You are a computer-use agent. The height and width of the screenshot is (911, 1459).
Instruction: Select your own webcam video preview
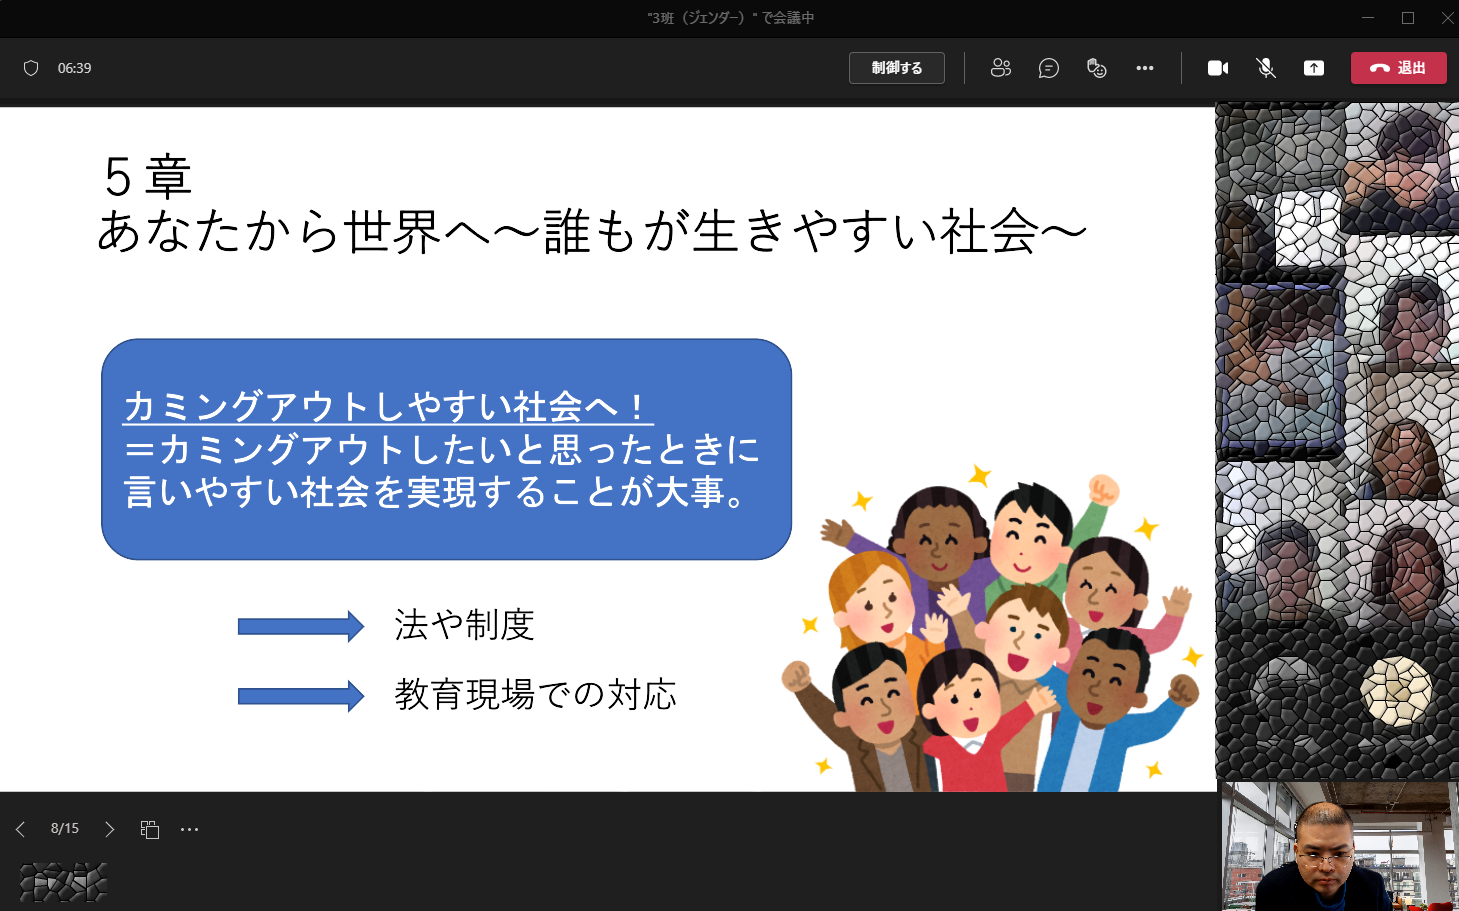tap(1336, 846)
